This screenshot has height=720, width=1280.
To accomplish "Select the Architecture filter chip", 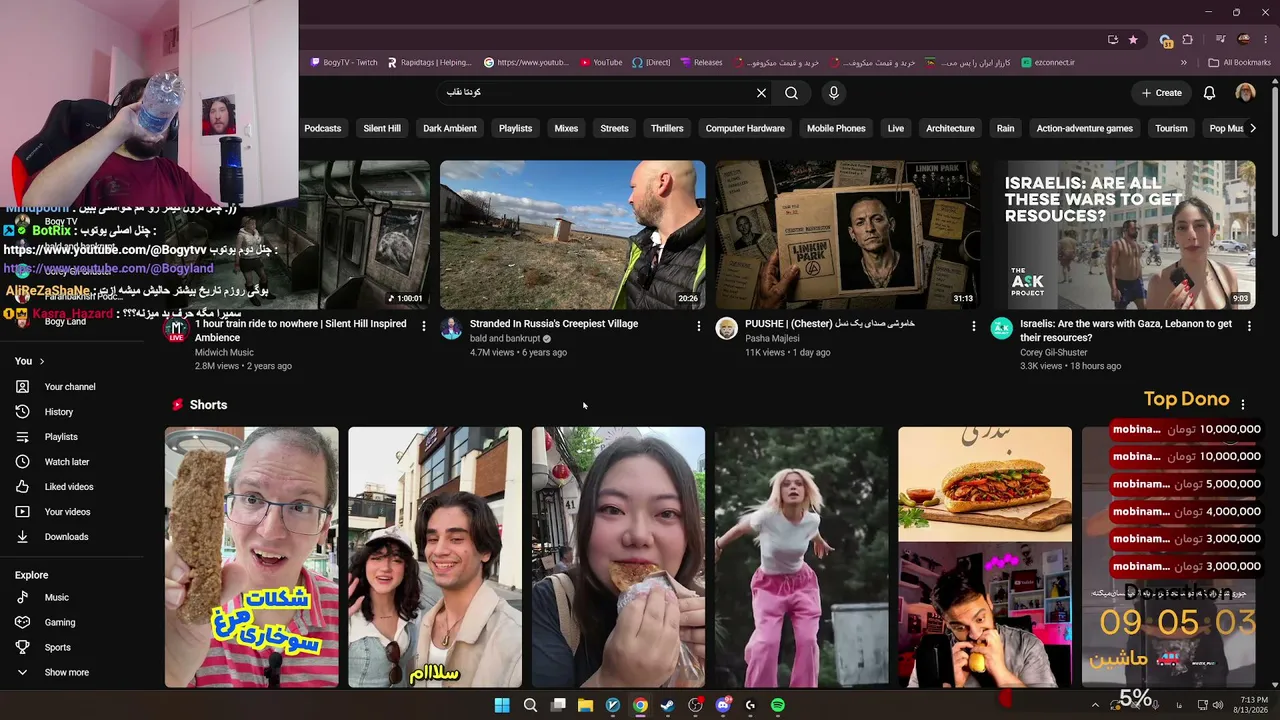I will pos(950,128).
